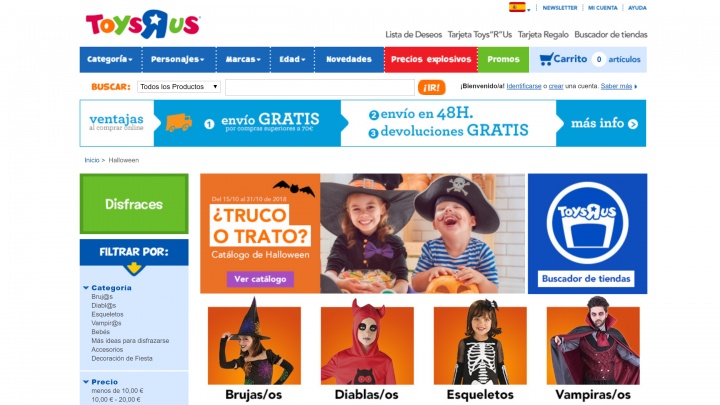Open the Precios explosivos tab
Screen dimensions: 720x405
click(x=431, y=59)
